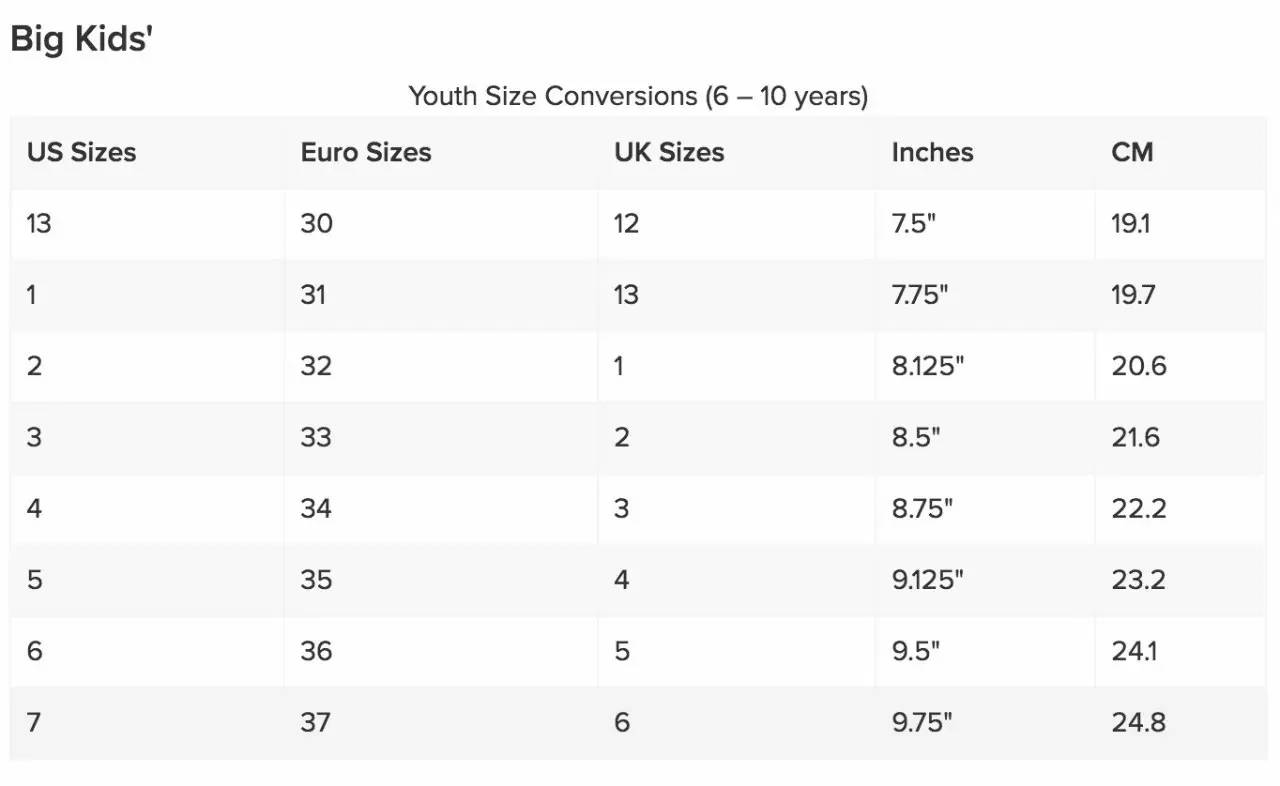Viewport: 1280px width, 786px height.
Task: Click the 24.8 CM value
Action: coord(1138,722)
